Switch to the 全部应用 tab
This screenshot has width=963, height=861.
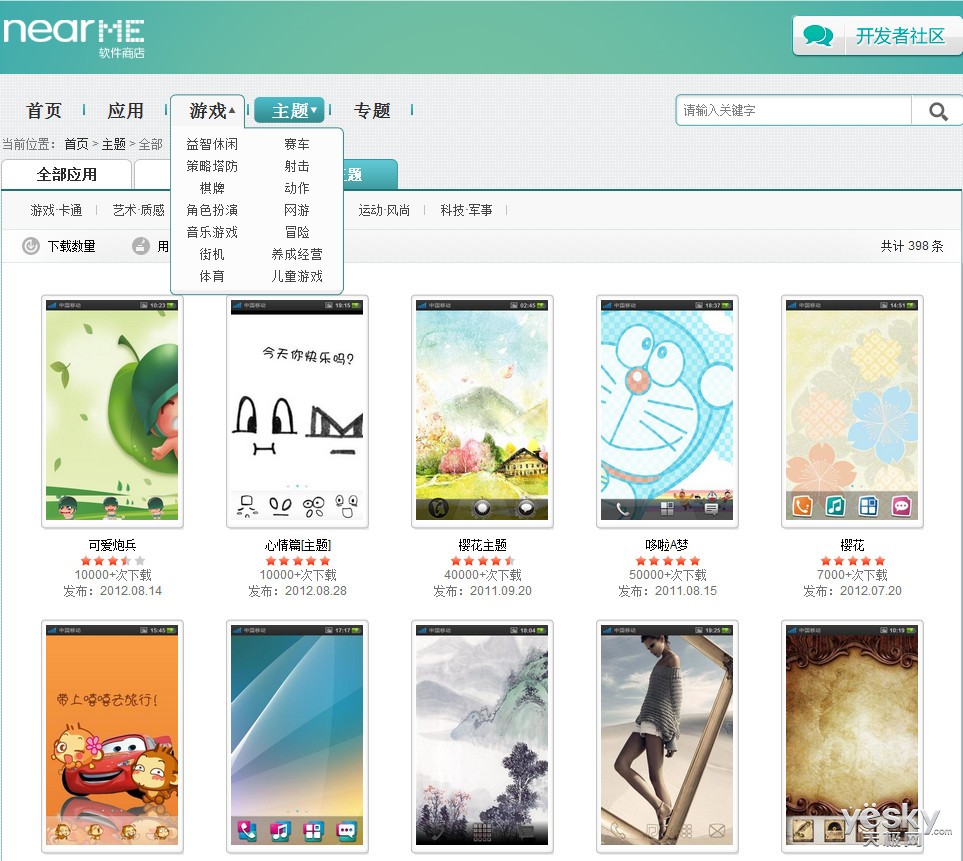coord(67,174)
